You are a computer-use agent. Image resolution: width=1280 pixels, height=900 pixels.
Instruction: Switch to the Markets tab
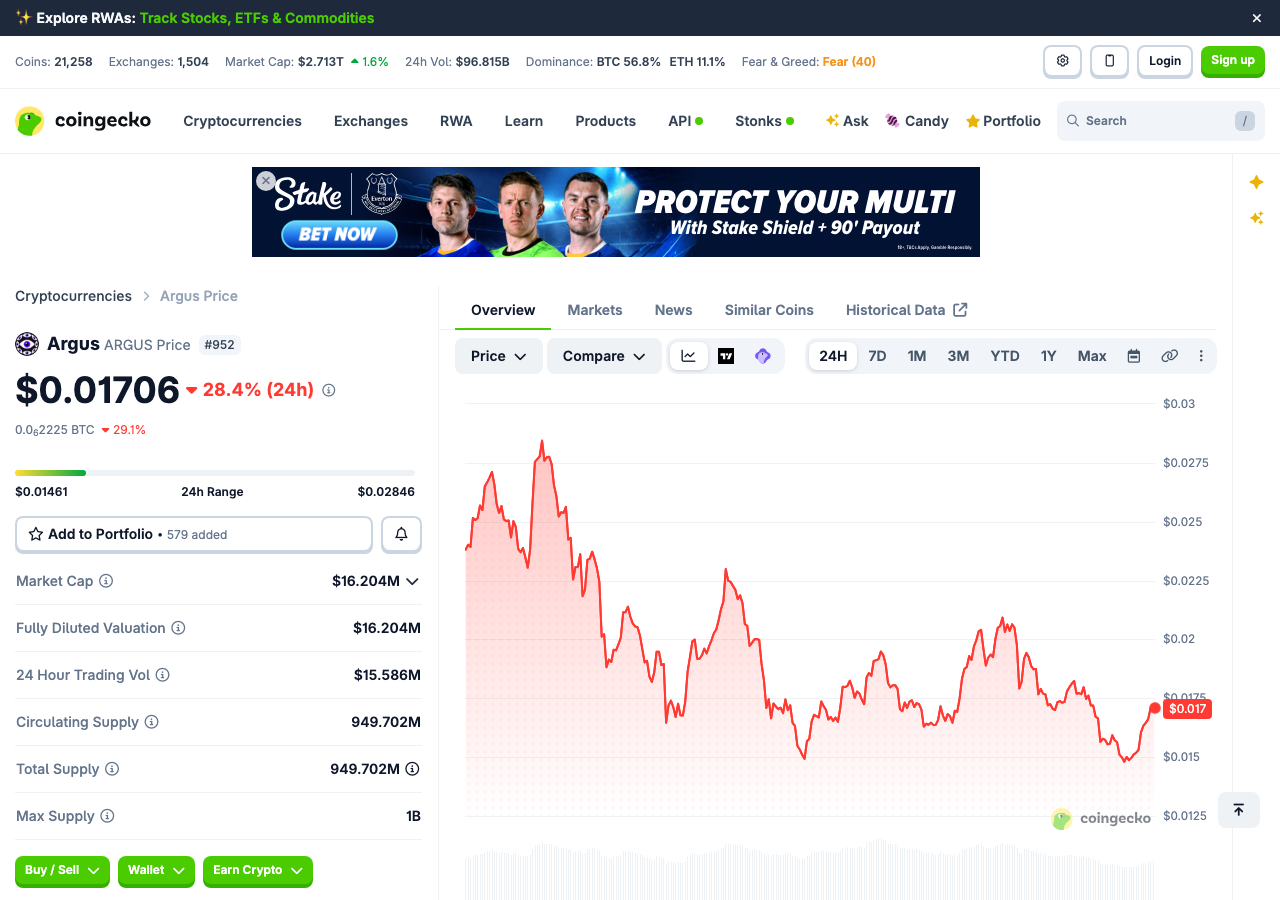[x=595, y=310]
